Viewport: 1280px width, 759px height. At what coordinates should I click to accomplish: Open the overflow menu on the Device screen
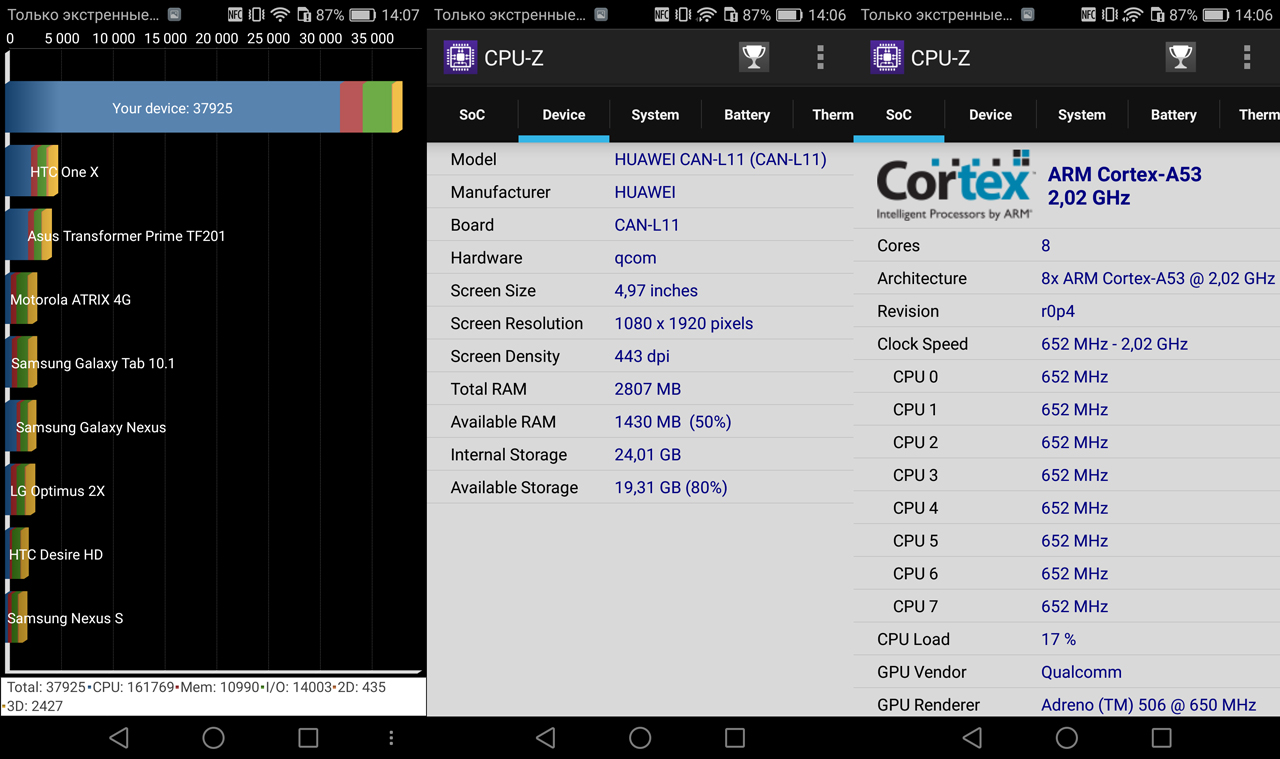(x=820, y=57)
